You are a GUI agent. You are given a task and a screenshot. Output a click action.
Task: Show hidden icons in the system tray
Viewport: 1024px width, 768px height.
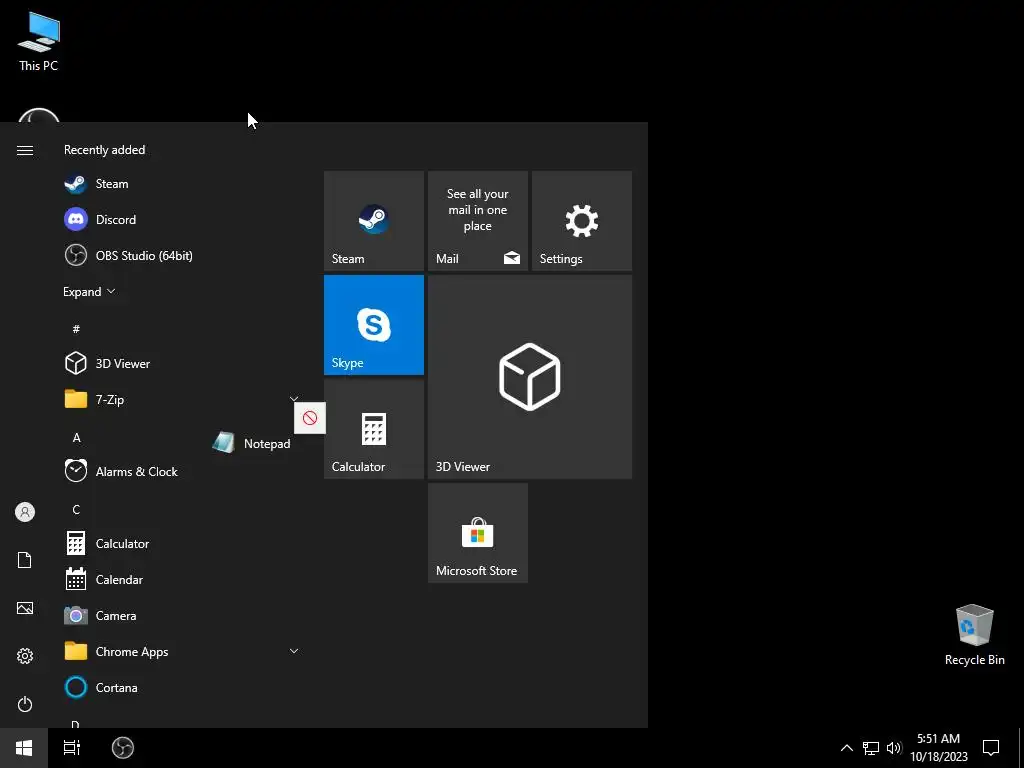(846, 748)
